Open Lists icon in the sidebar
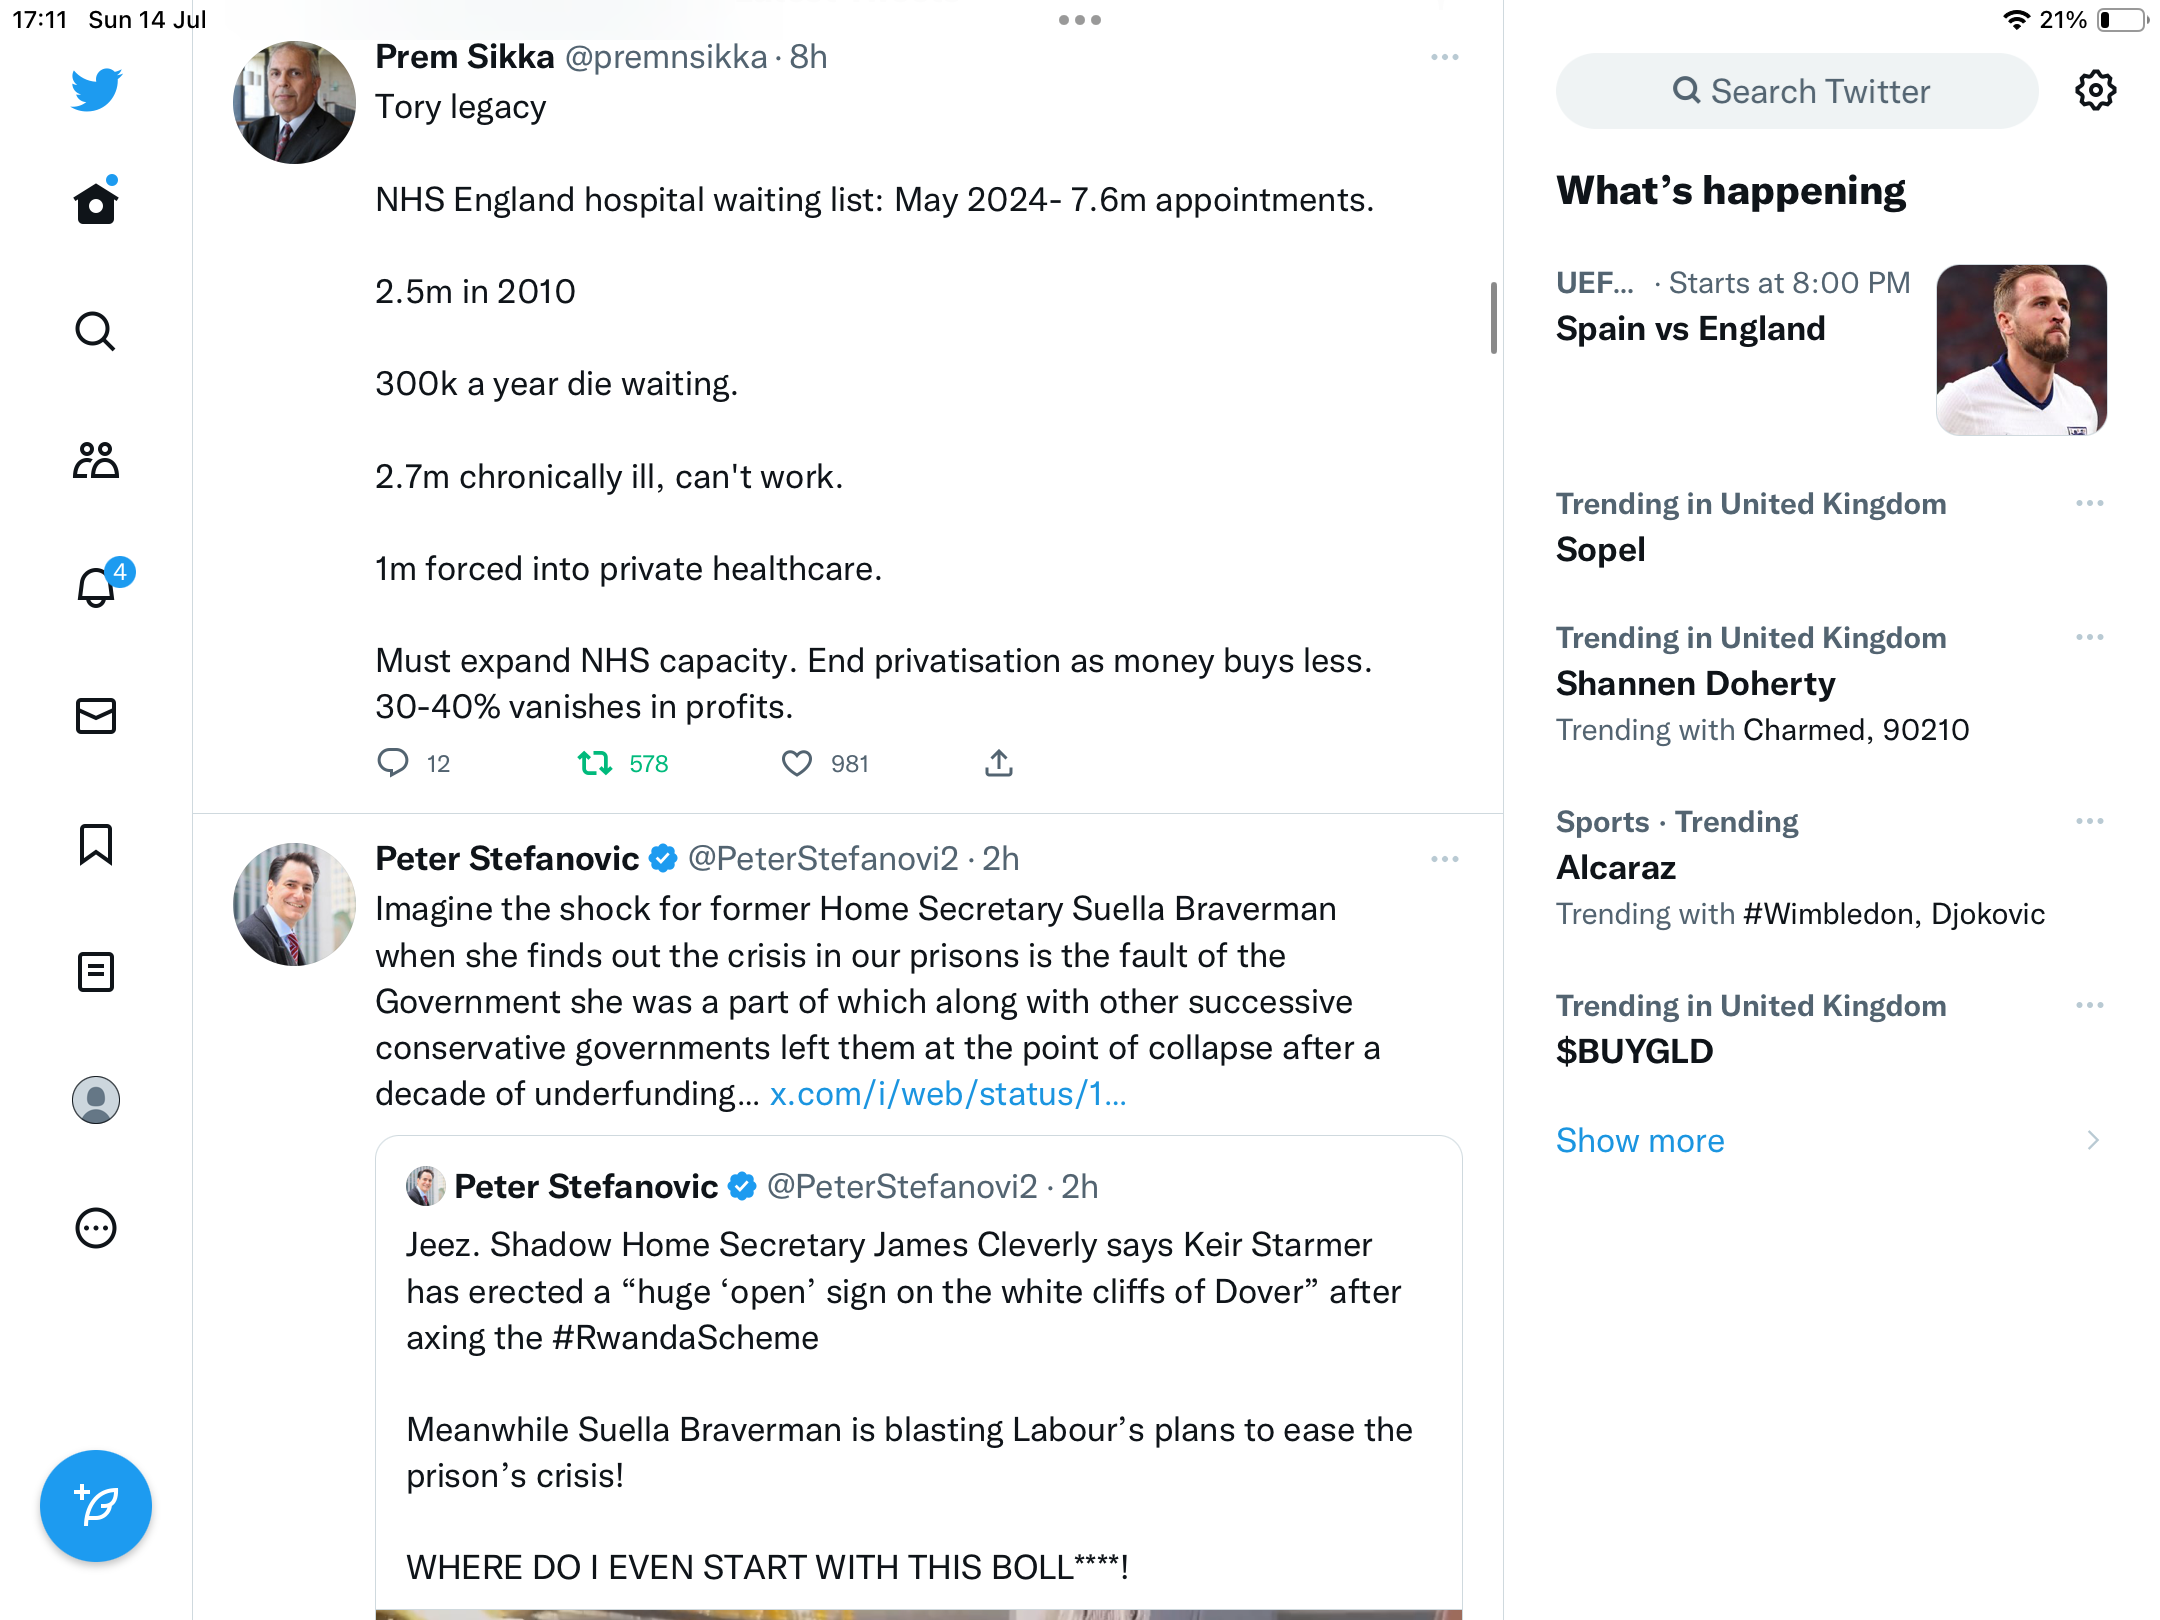 [x=96, y=972]
